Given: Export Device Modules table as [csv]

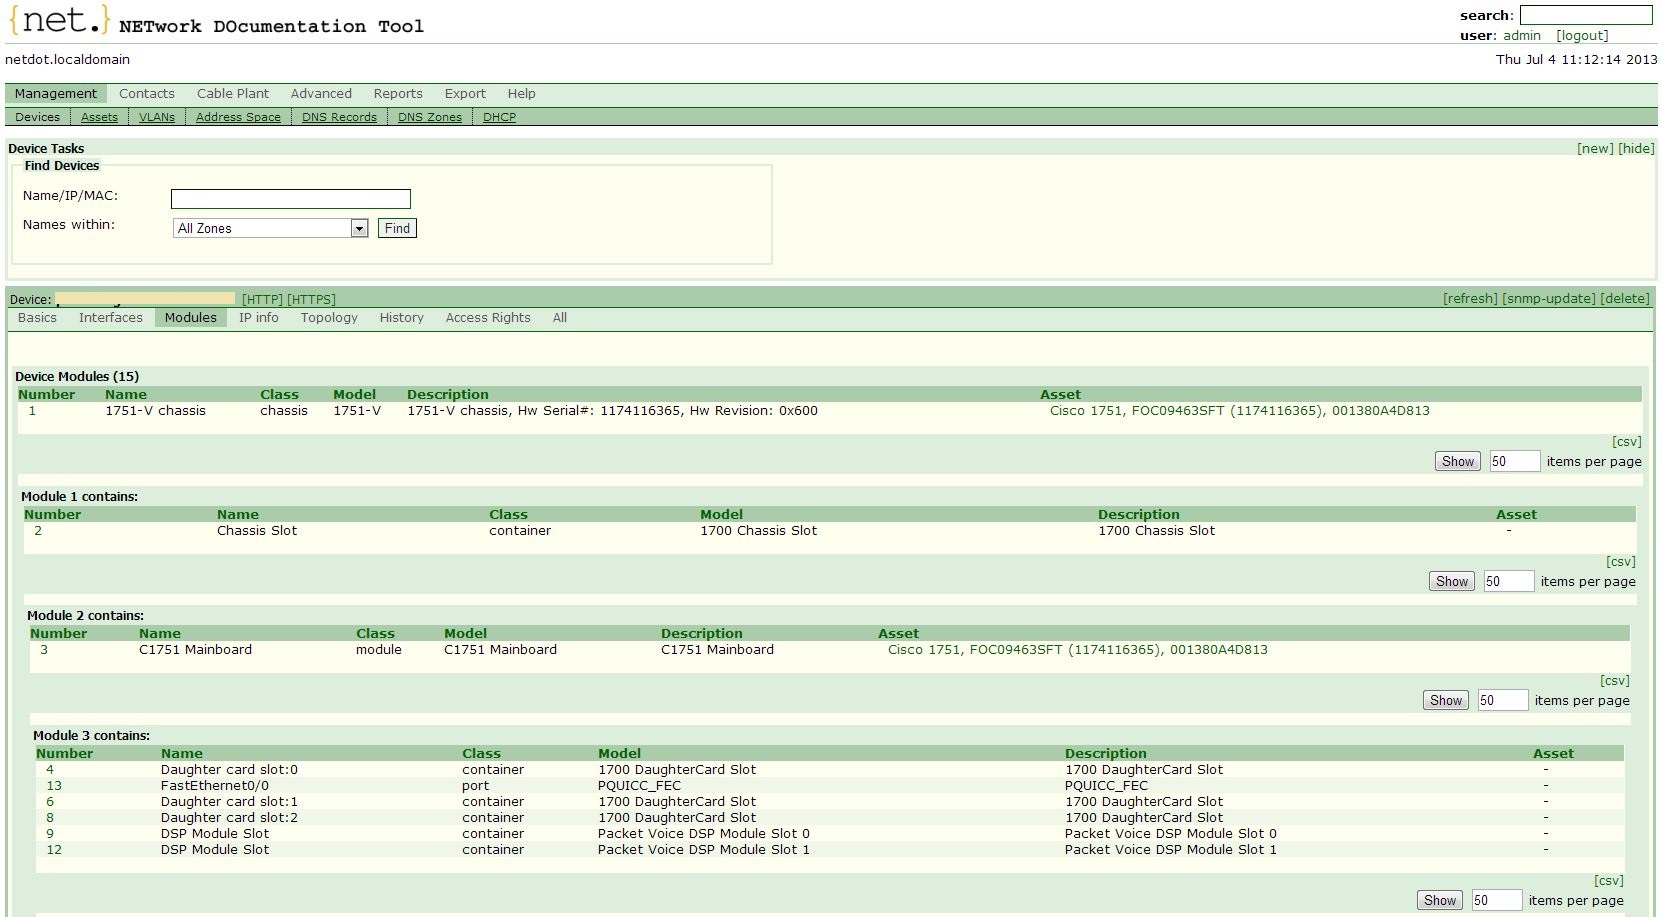Looking at the screenshot, I should pyautogui.click(x=1627, y=441).
